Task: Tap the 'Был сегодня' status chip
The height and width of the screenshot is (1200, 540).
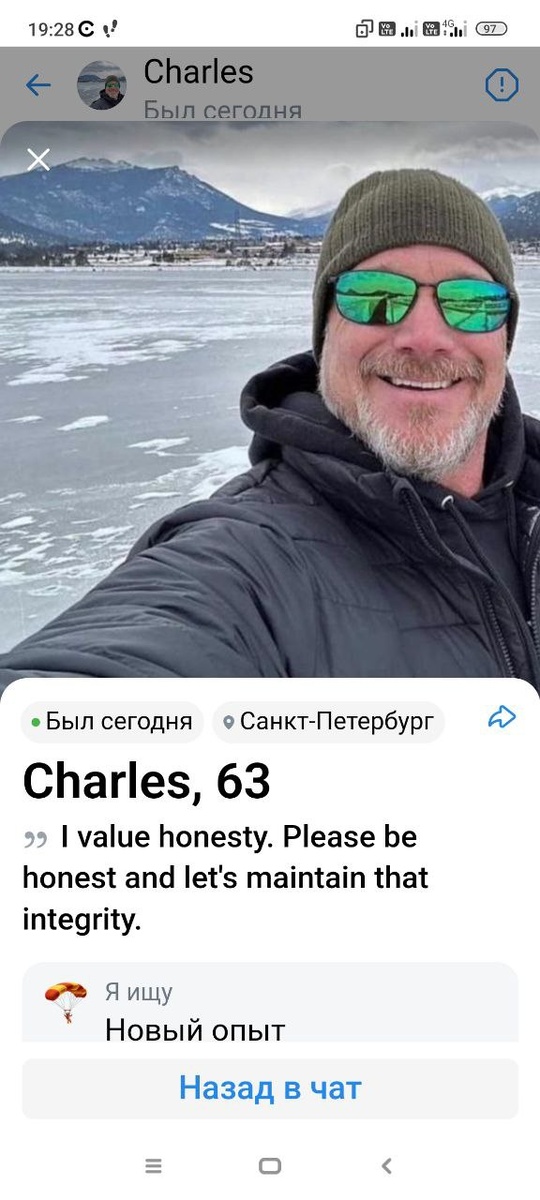Action: [x=112, y=721]
